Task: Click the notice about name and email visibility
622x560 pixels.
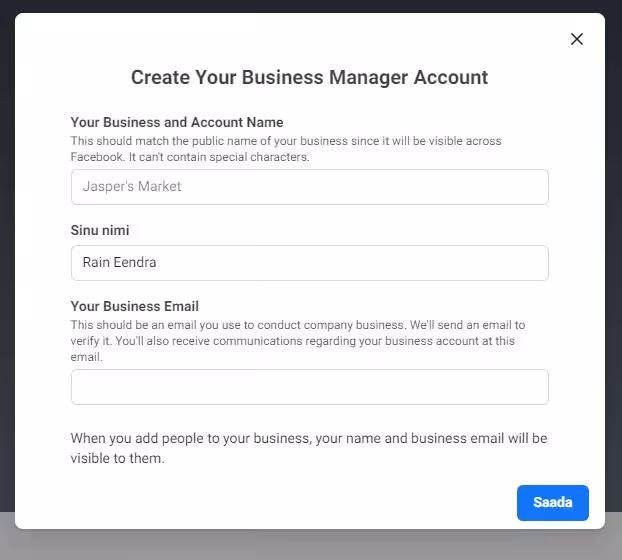Action: coord(308,448)
